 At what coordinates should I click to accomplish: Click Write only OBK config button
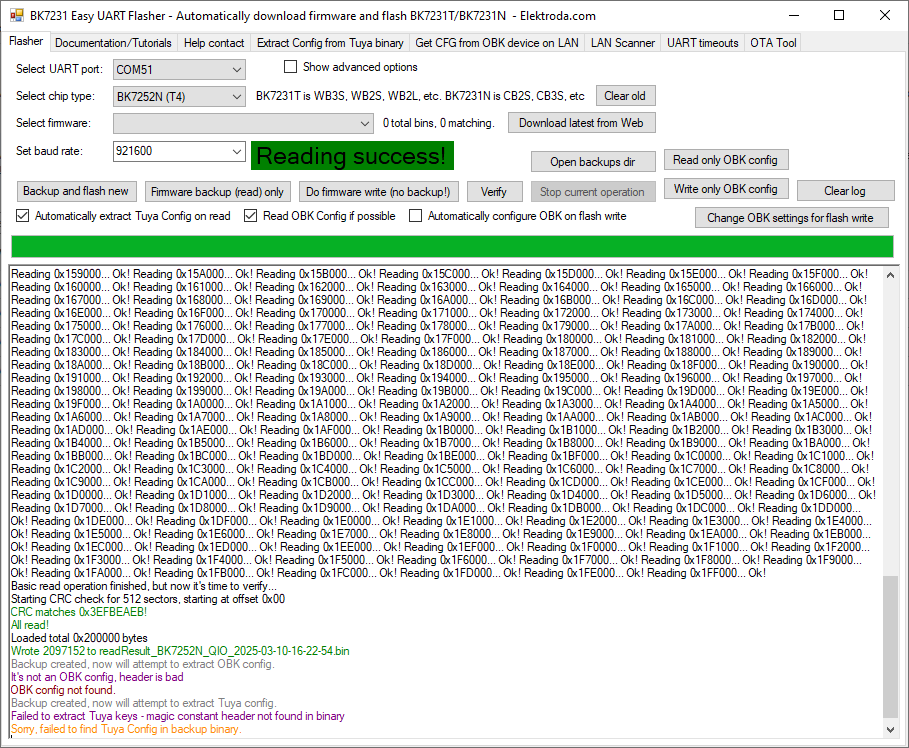pos(726,189)
